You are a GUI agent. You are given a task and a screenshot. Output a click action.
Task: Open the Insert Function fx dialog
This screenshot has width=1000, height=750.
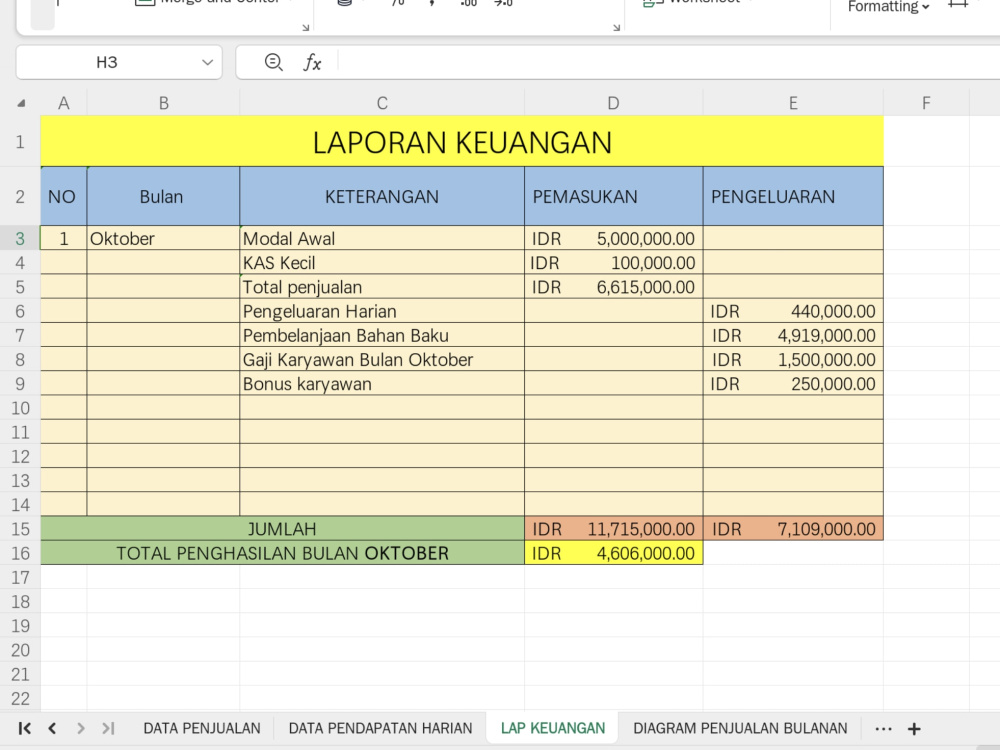(312, 62)
